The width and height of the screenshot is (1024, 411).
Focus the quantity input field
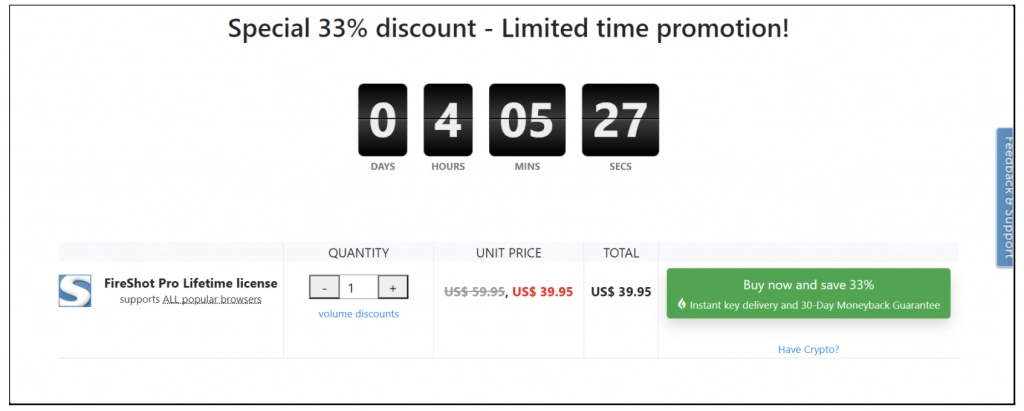(x=358, y=288)
